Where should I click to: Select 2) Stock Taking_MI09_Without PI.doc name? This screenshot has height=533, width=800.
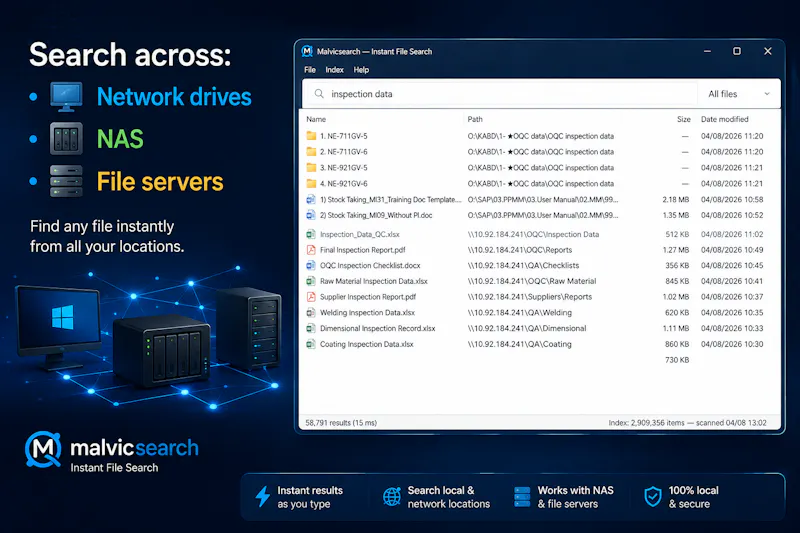[x=376, y=215]
